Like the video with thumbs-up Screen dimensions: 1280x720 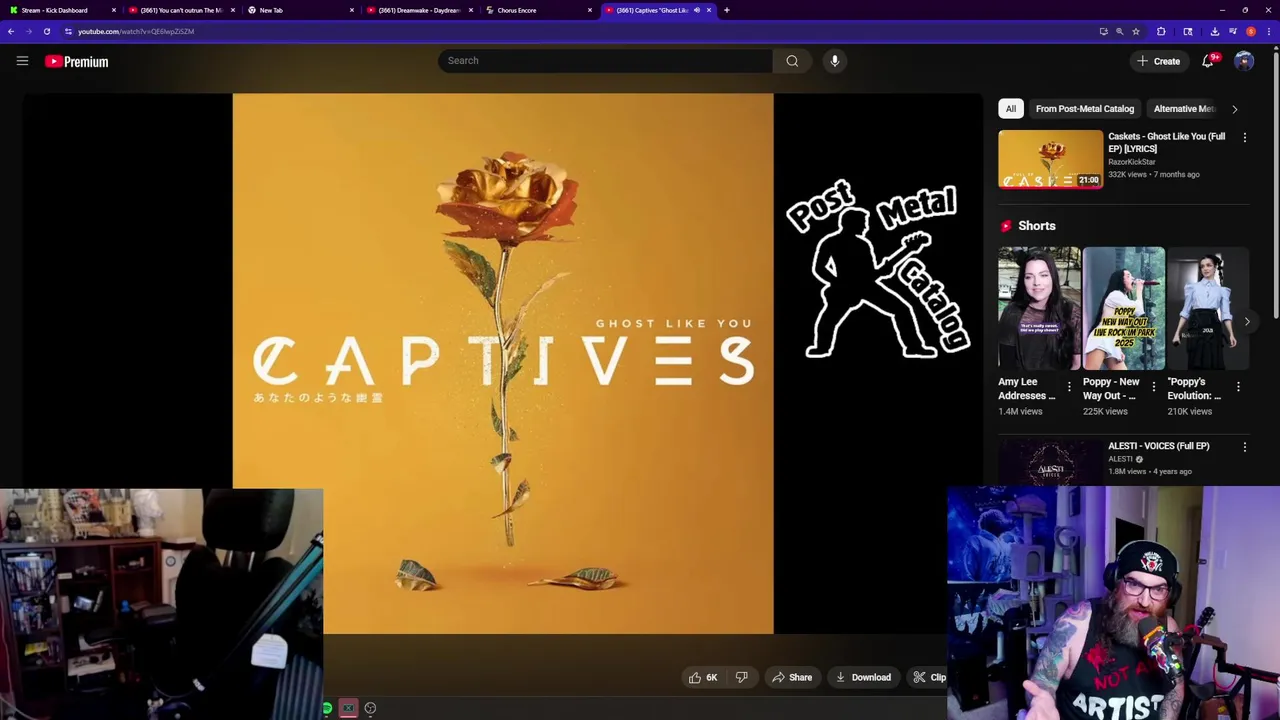pos(704,677)
